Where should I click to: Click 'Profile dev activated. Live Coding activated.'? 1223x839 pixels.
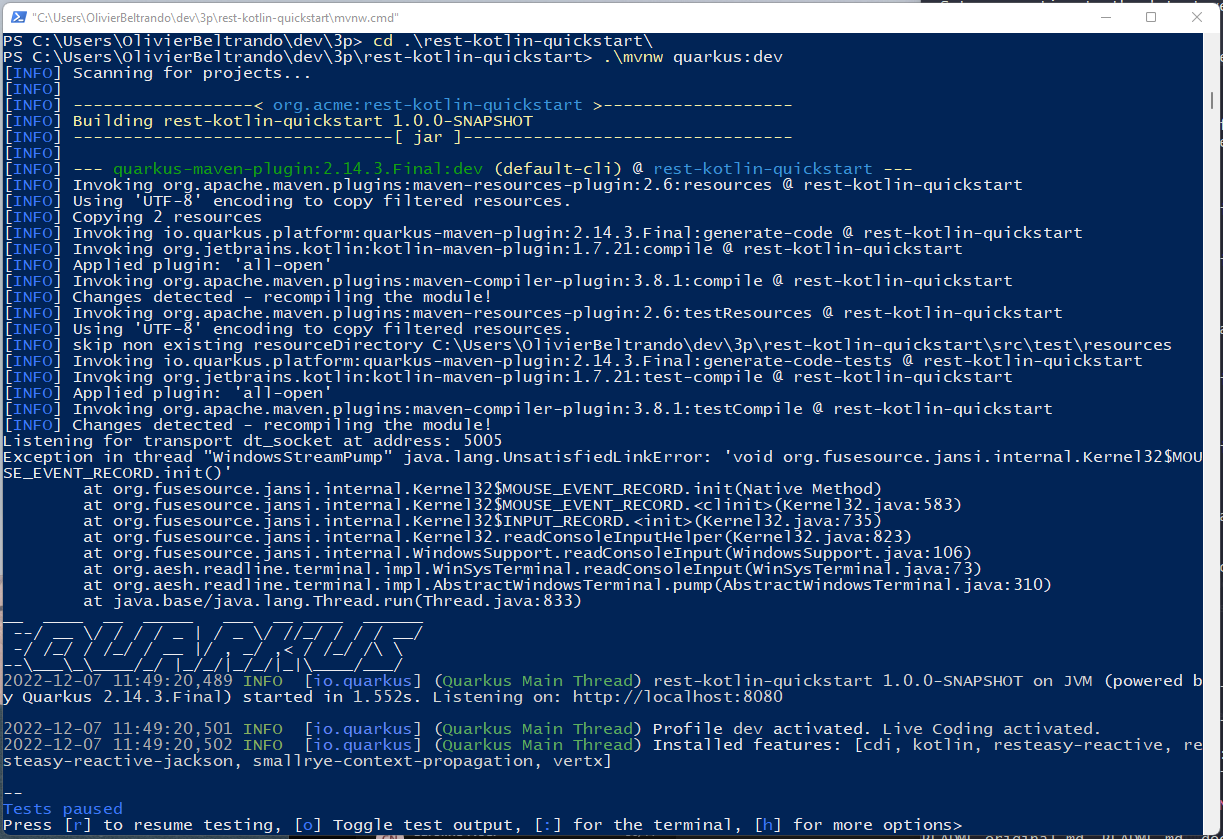[x=877, y=729]
